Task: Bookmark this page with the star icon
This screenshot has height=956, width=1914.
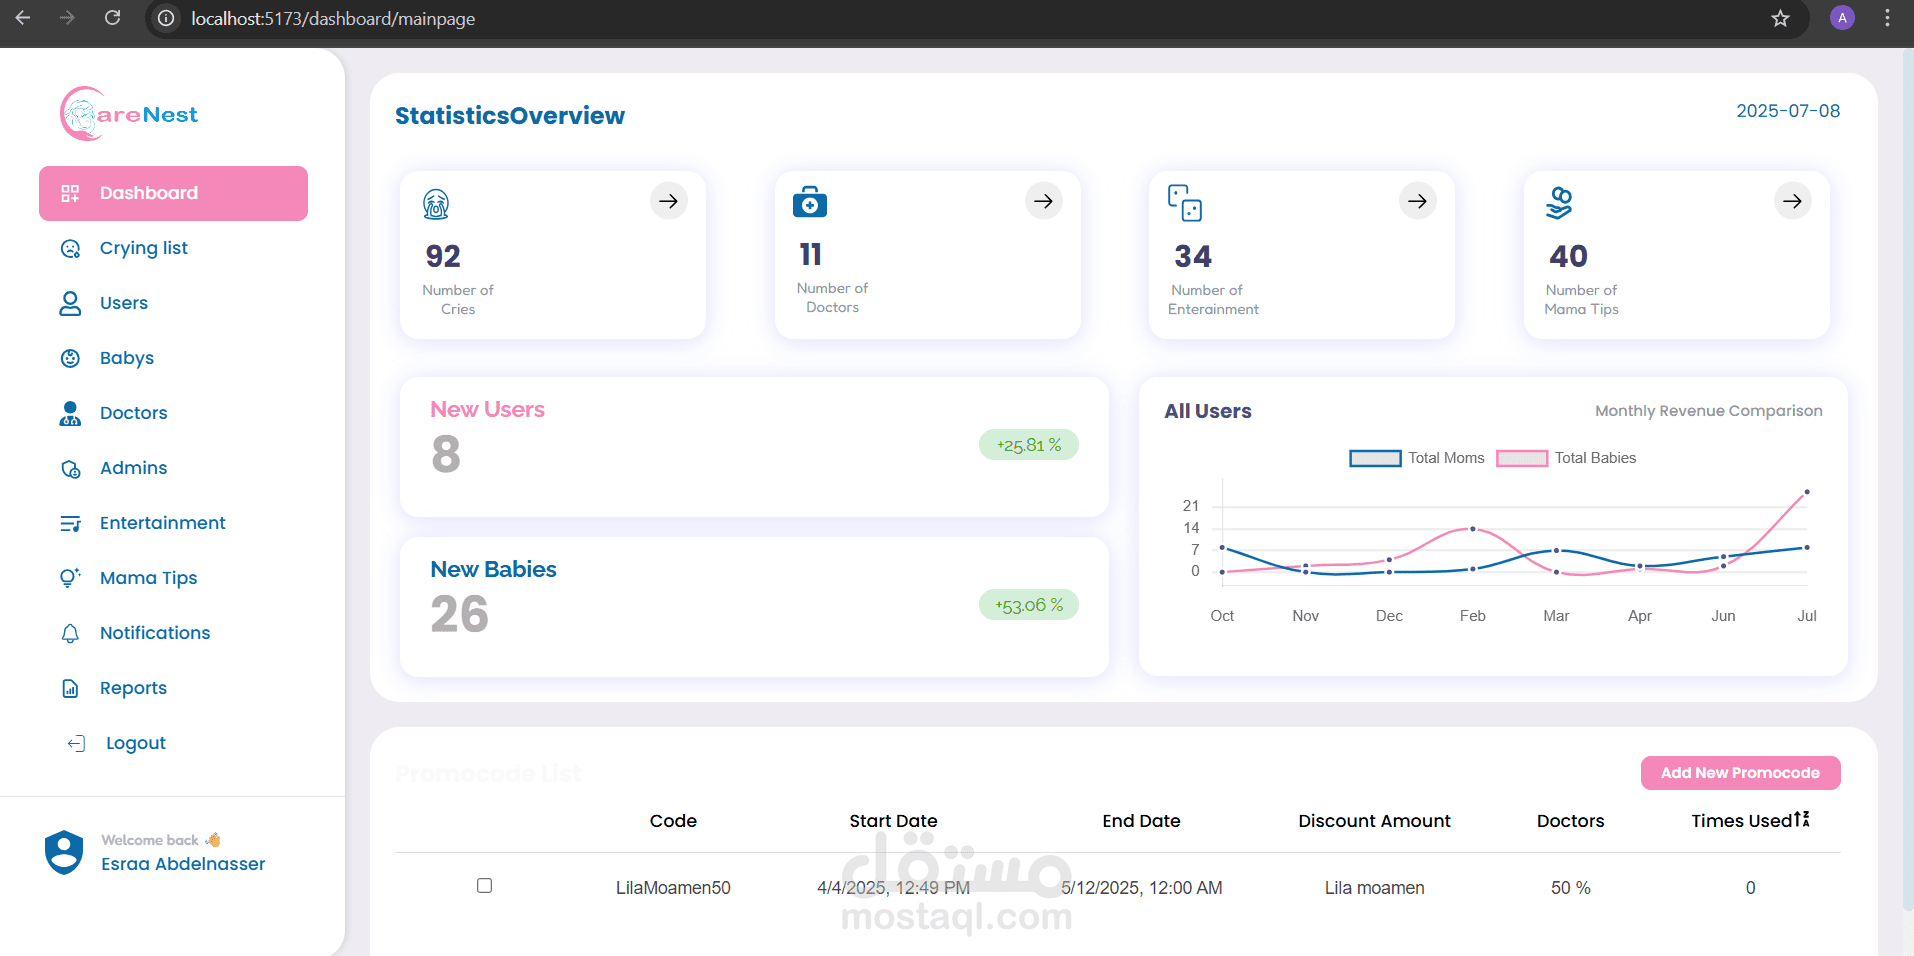Action: click(1780, 18)
